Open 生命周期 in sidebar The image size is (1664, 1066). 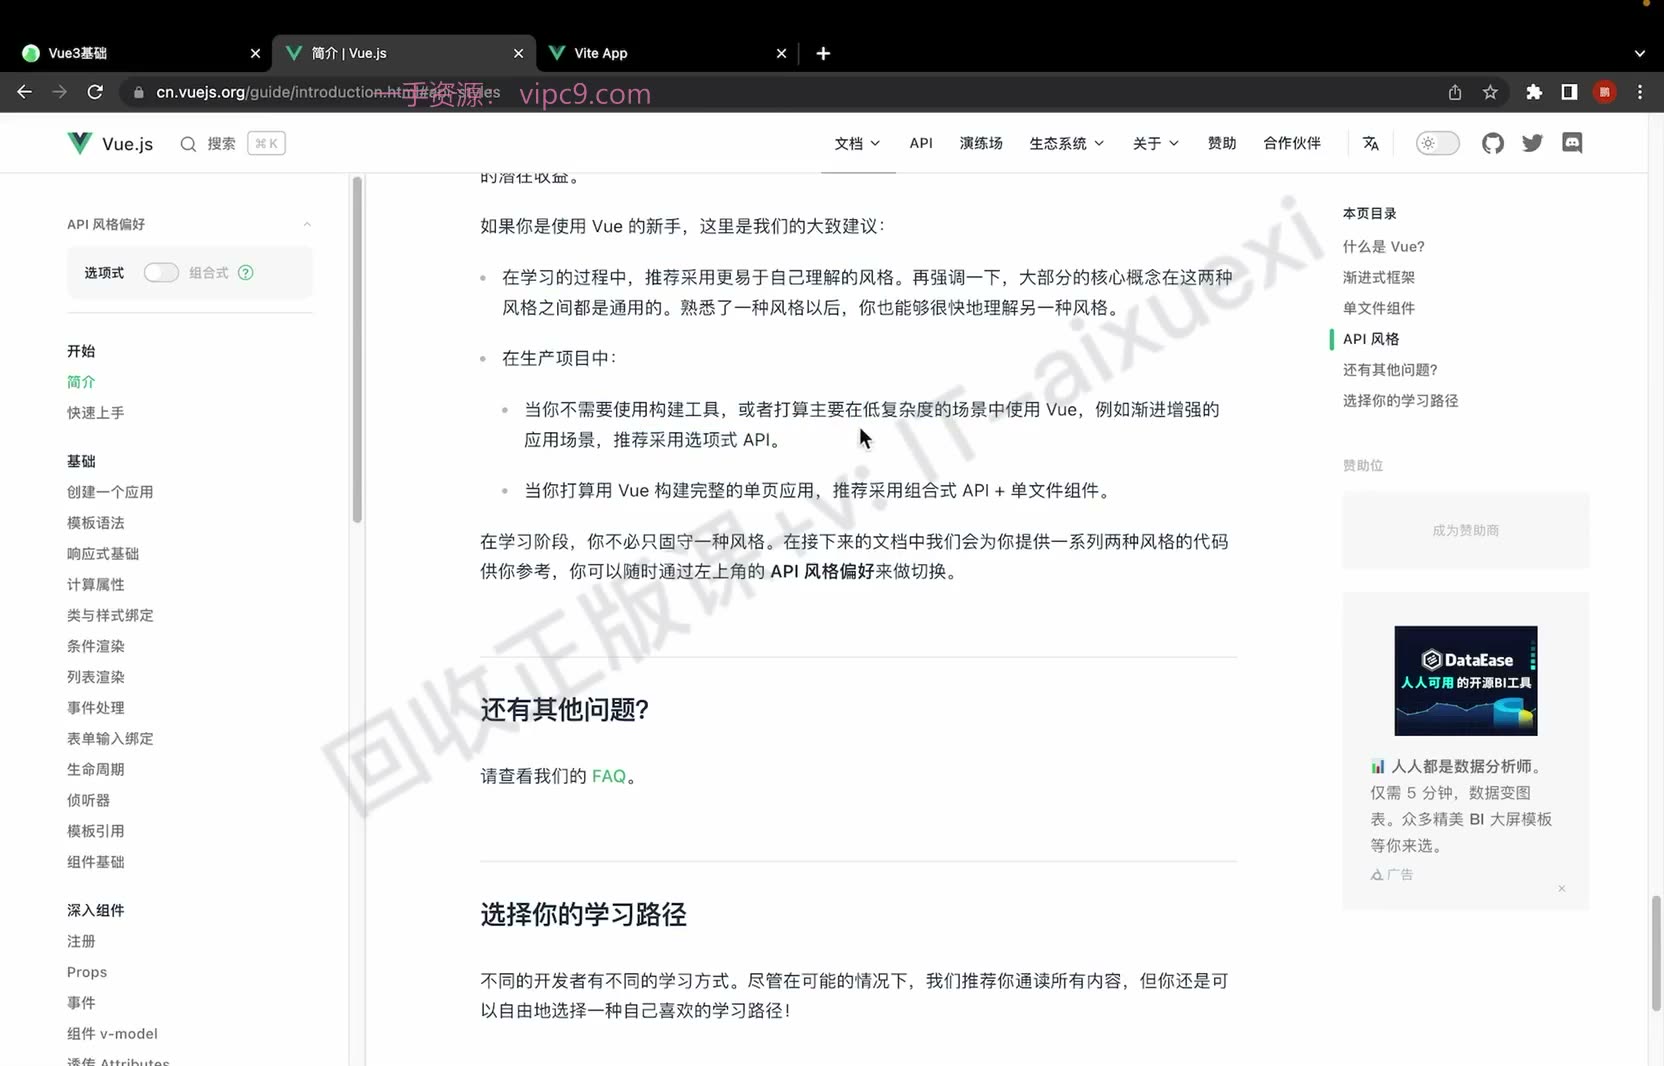pyautogui.click(x=95, y=769)
